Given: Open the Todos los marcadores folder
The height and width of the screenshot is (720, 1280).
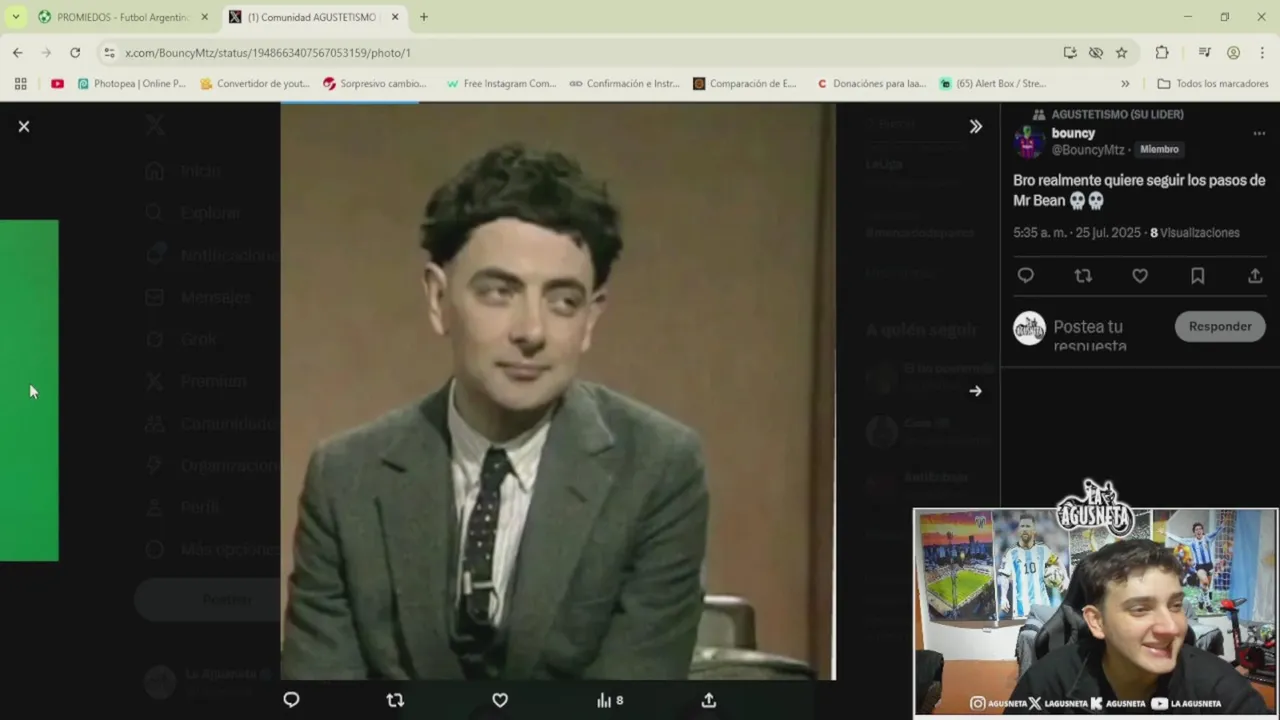Looking at the screenshot, I should click(x=1212, y=84).
